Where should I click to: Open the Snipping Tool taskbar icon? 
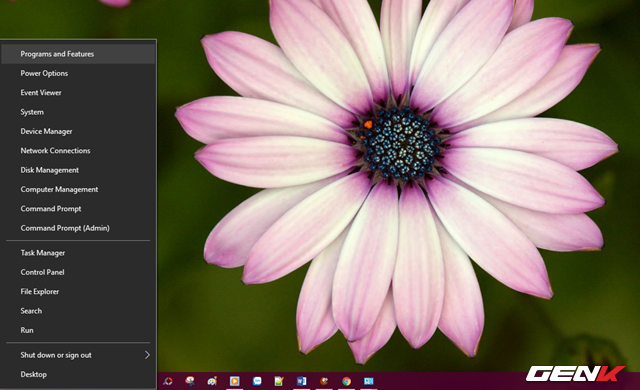pos(190,381)
